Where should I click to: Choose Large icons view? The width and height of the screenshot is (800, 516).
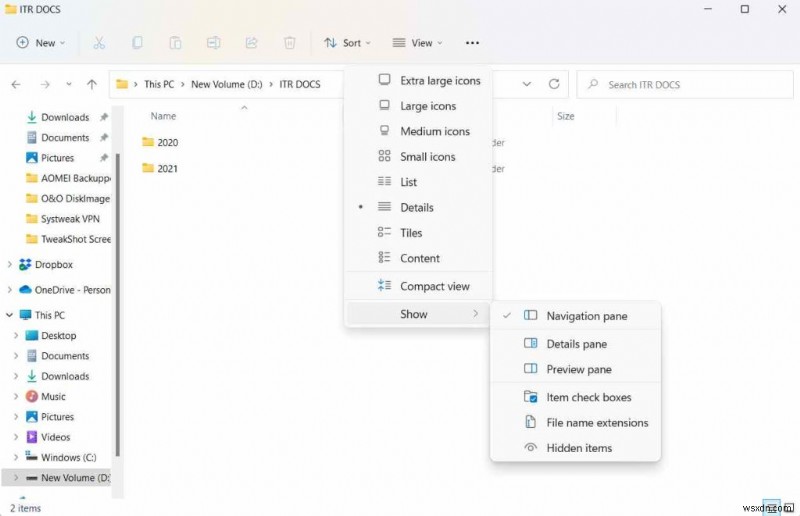(x=418, y=106)
